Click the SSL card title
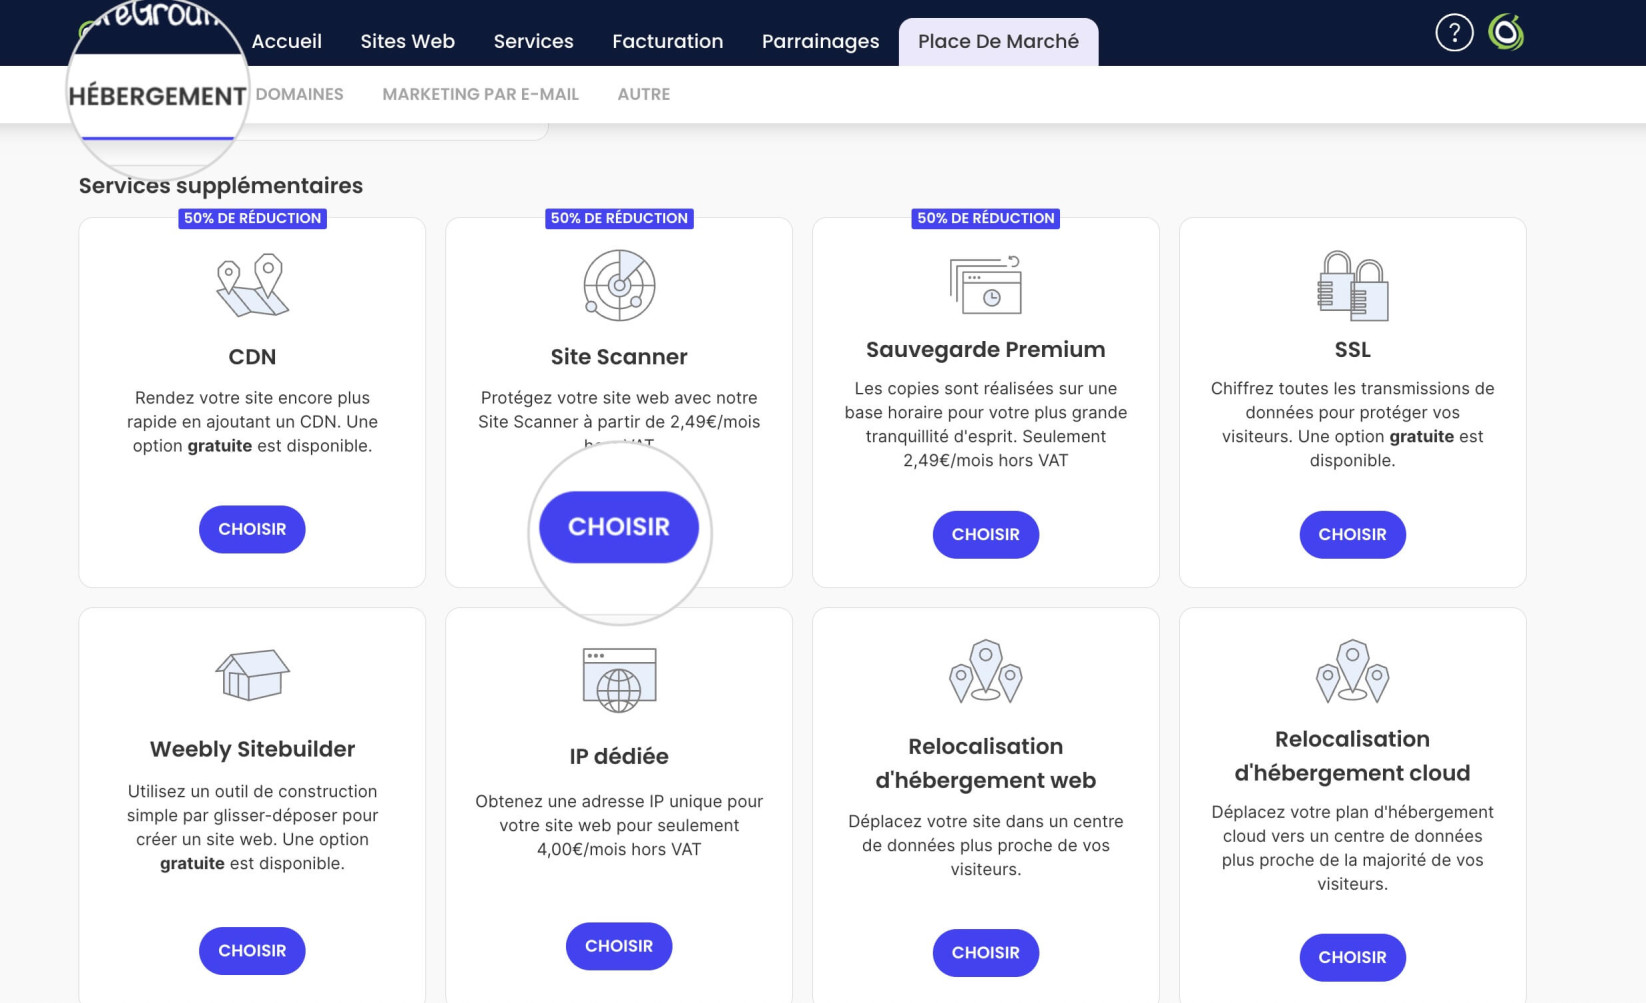The image size is (1646, 1003). click(x=1352, y=350)
